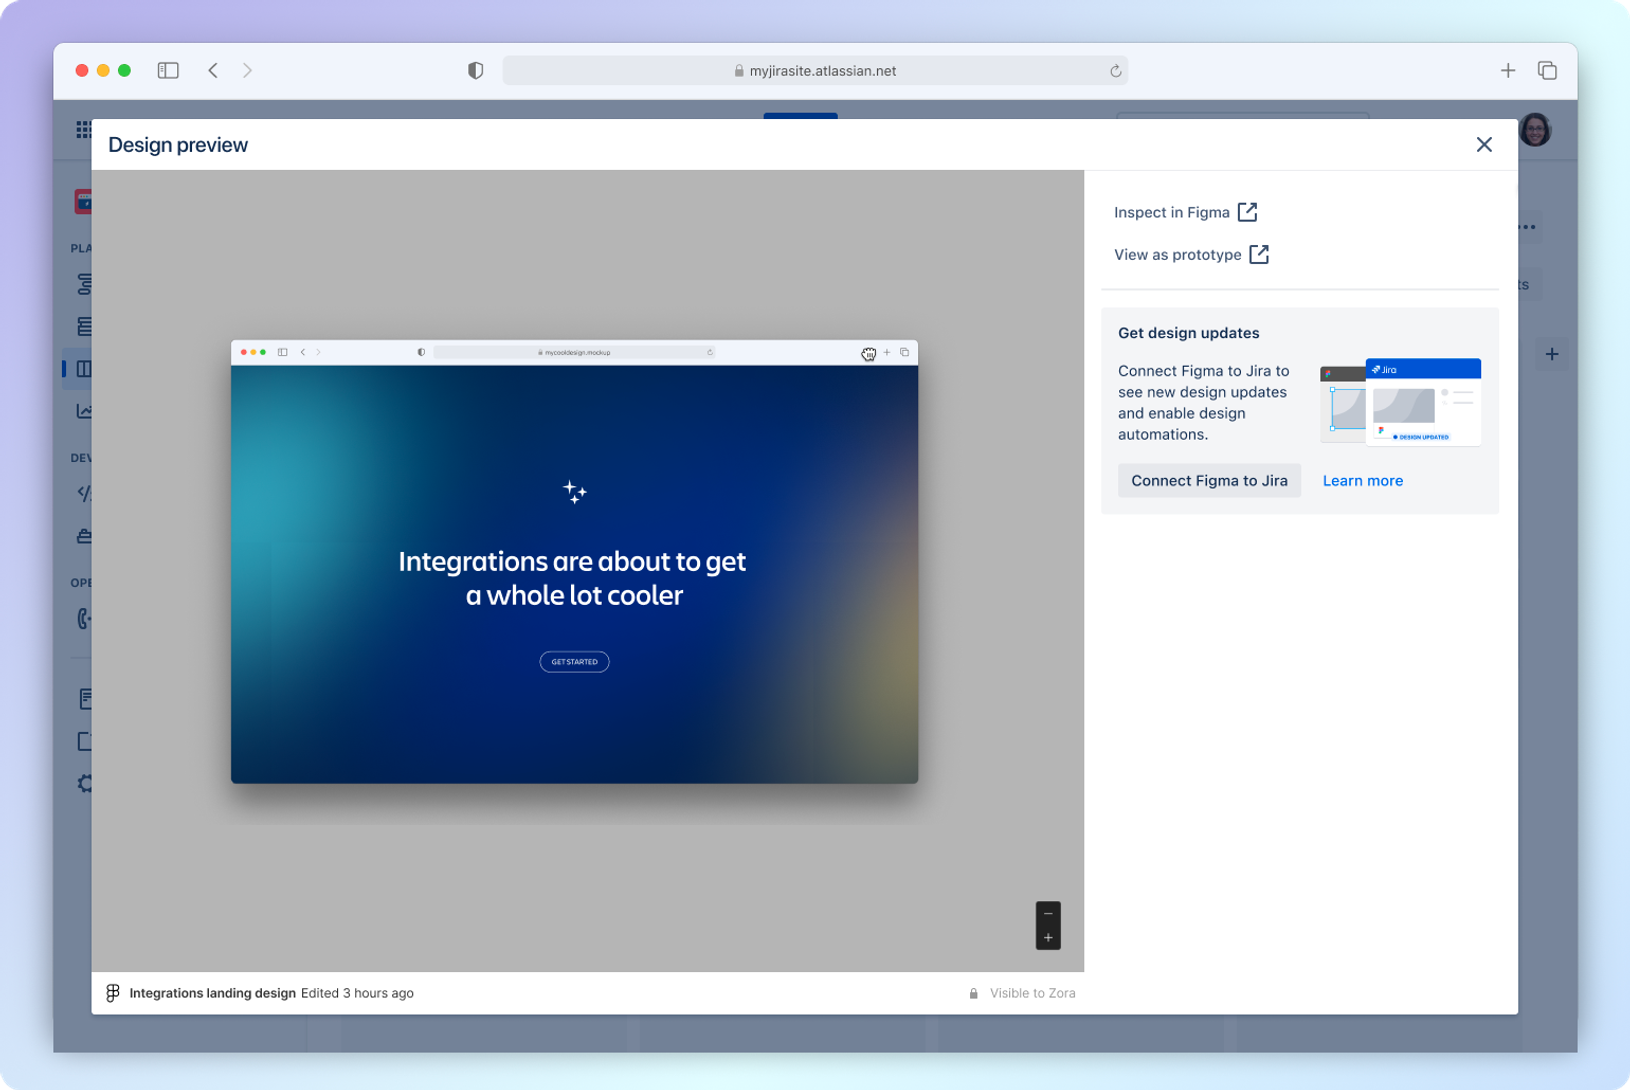This screenshot has width=1630, height=1090.
Task: Go back using Safari back arrow
Action: (x=213, y=71)
